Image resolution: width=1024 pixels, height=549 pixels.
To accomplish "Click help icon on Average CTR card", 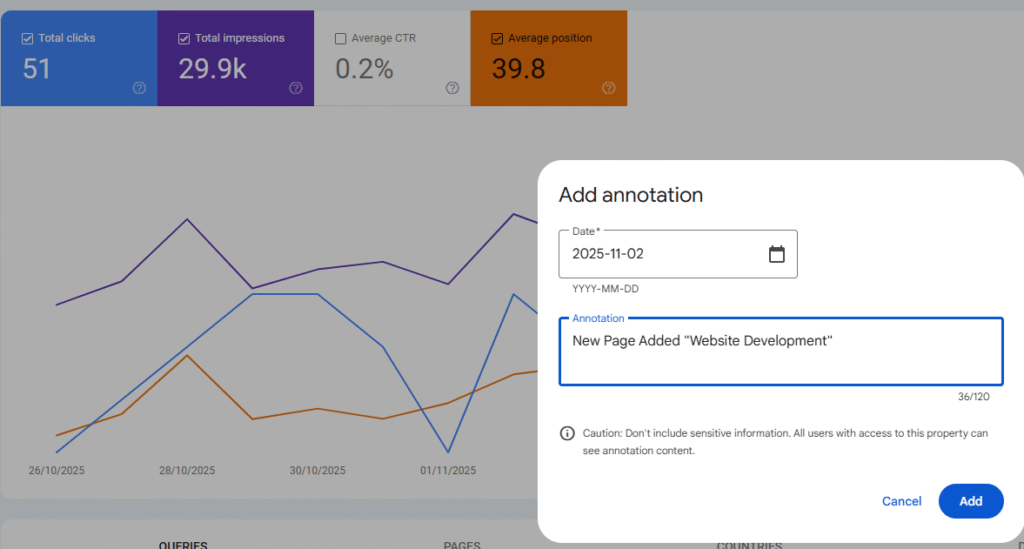I will pos(452,88).
